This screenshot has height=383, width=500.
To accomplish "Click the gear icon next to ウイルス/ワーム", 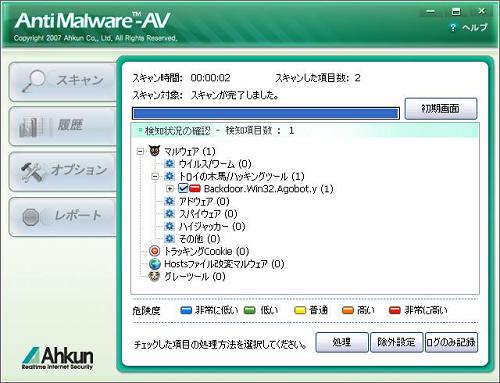I will click(170, 163).
